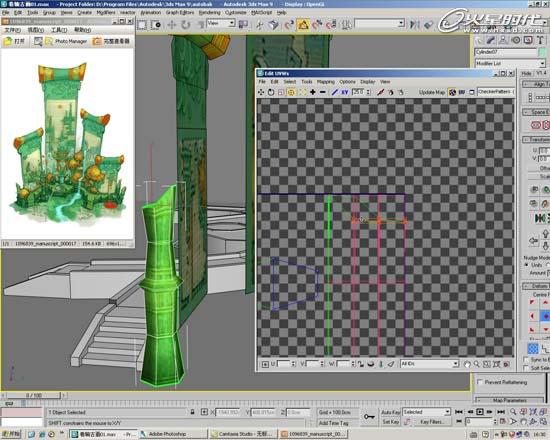The image size is (550, 440).
Task: Click the Key Filters button
Action: click(x=431, y=422)
